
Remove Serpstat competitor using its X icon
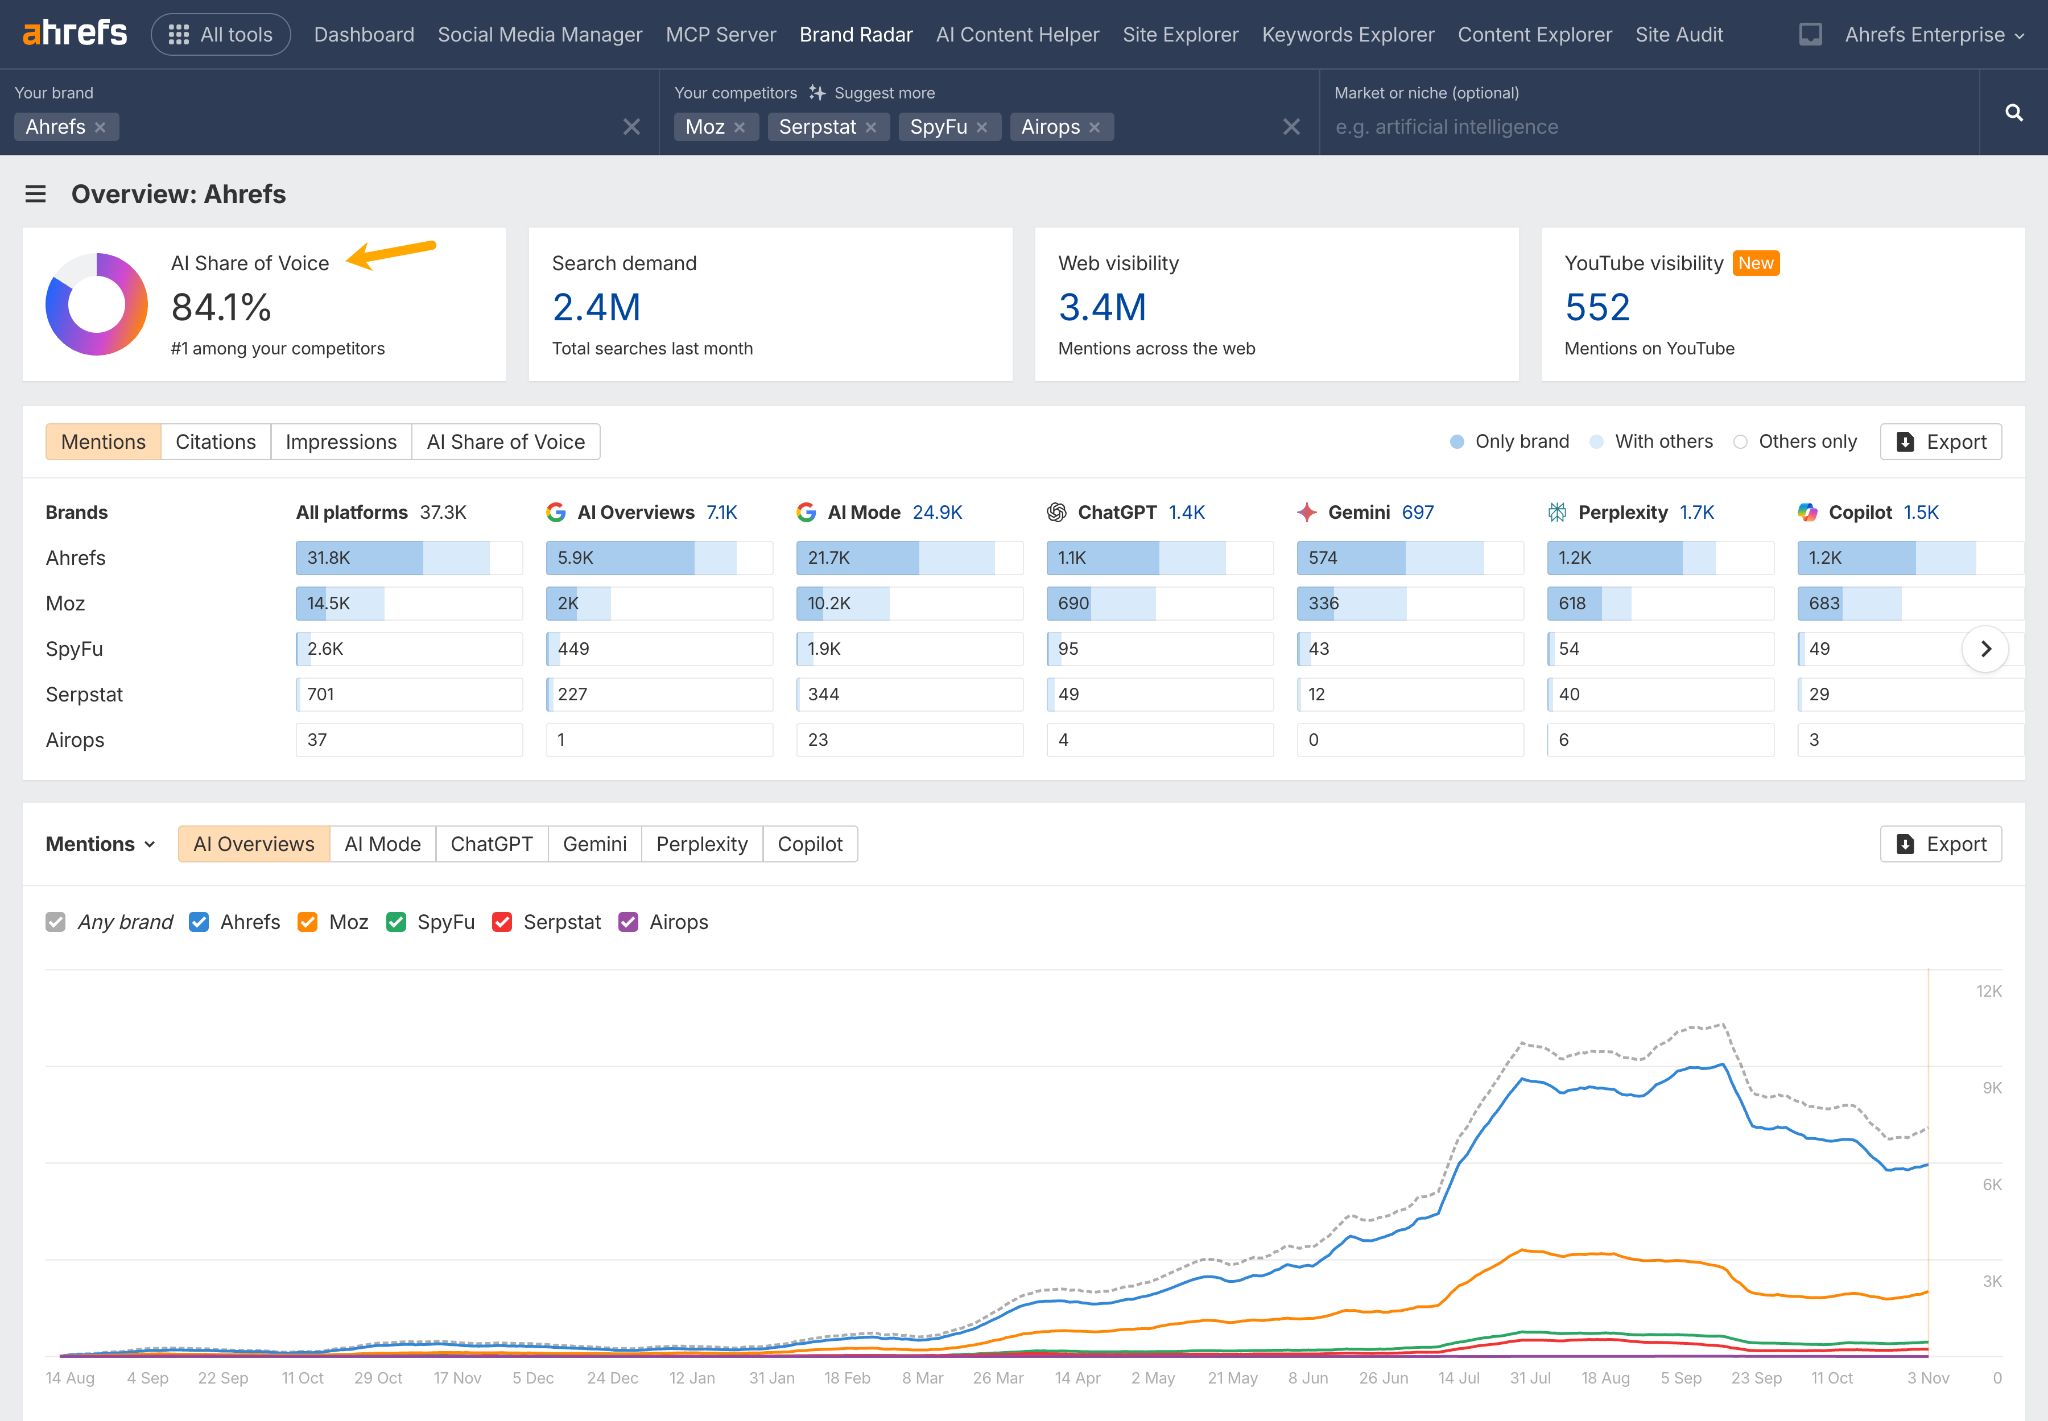coord(874,127)
